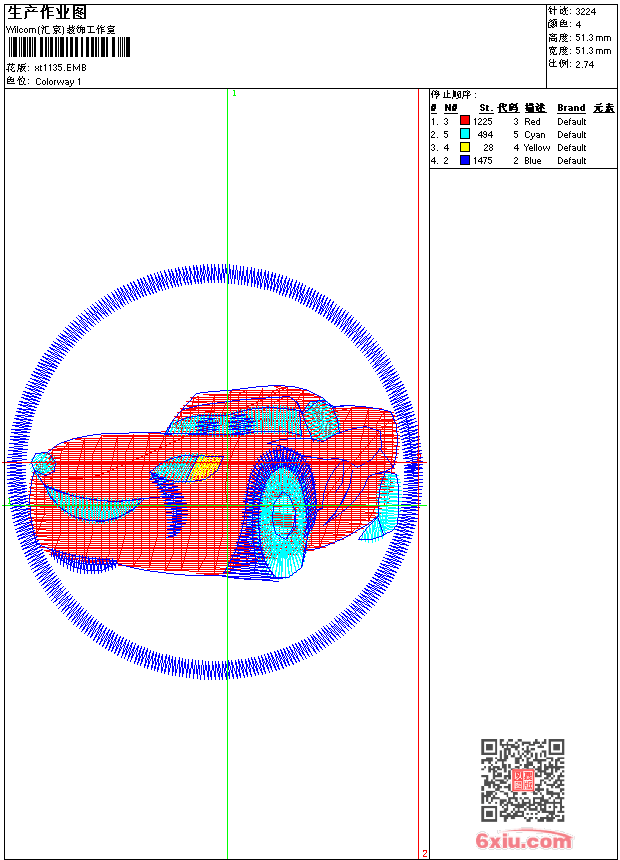Click the Colorway 1 label

[x=58, y=82]
